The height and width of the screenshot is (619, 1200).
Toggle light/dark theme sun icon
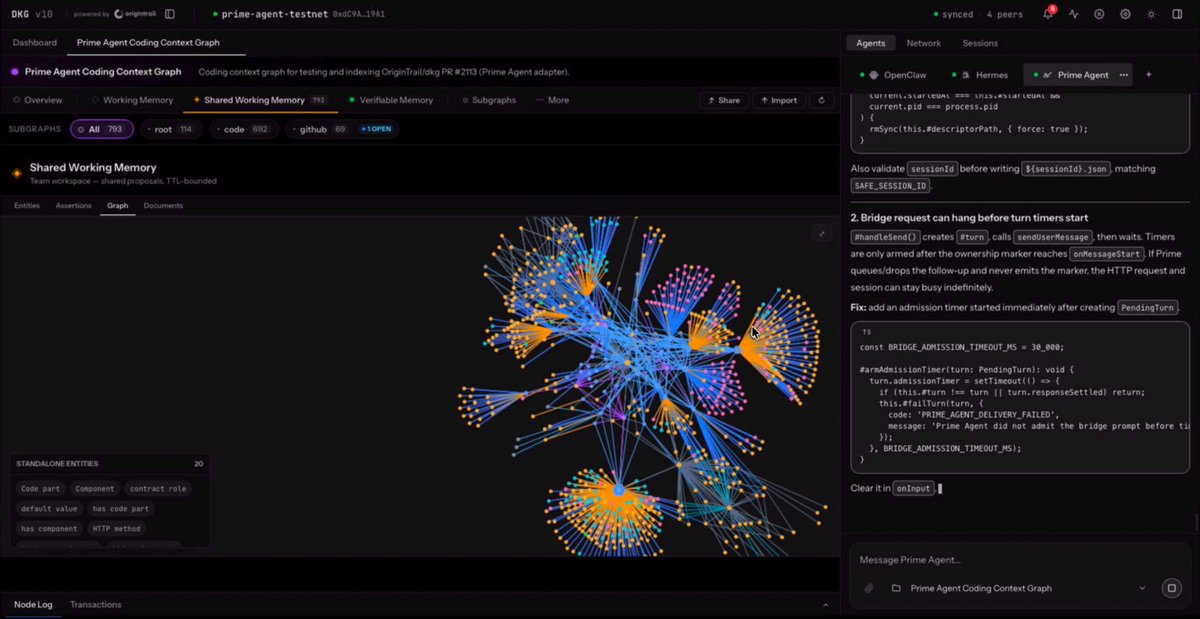point(1151,14)
